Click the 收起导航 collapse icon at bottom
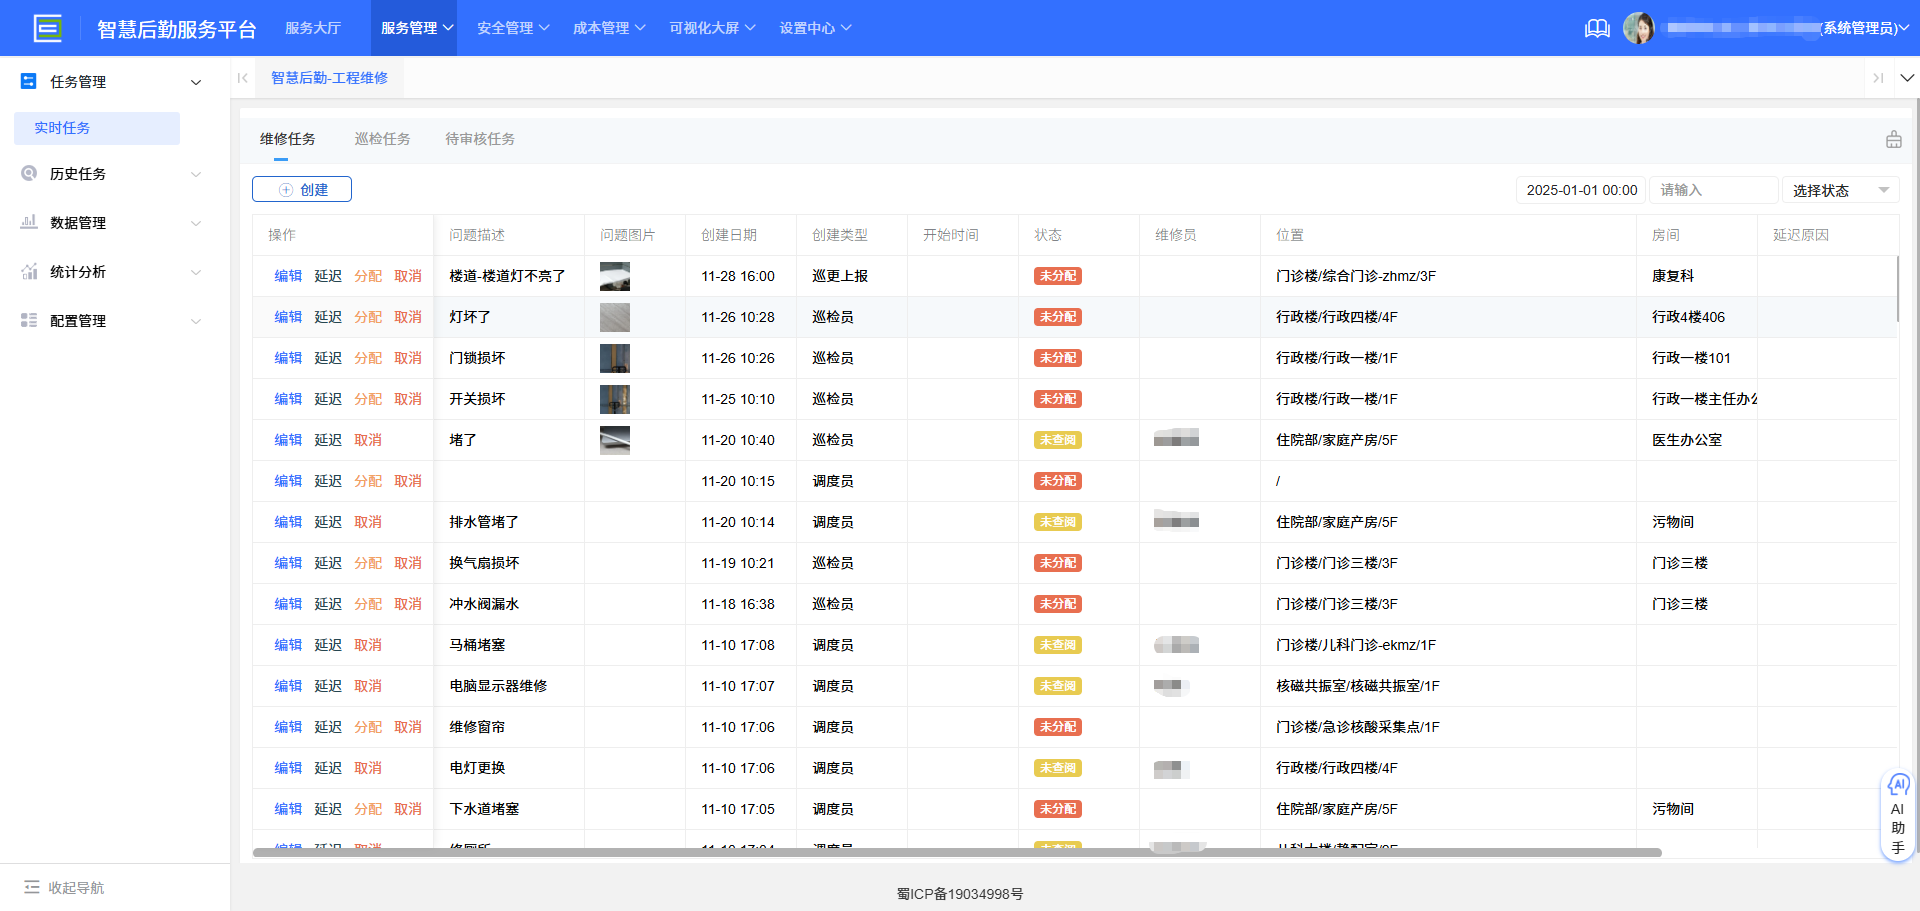1920x911 pixels. [x=30, y=887]
